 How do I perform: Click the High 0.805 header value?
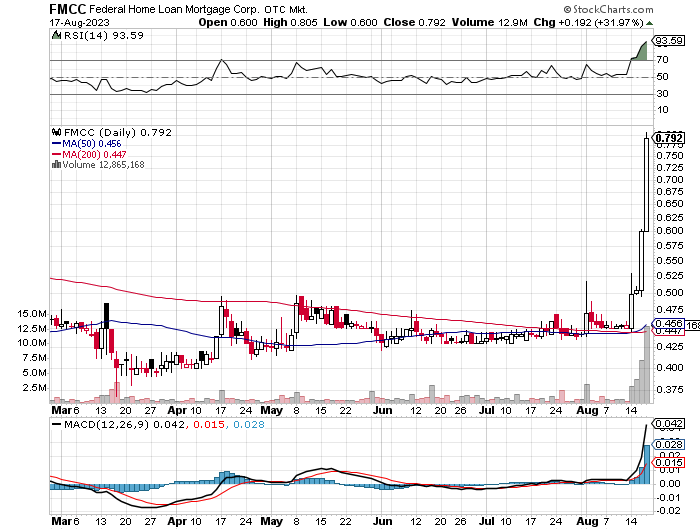[x=290, y=22]
